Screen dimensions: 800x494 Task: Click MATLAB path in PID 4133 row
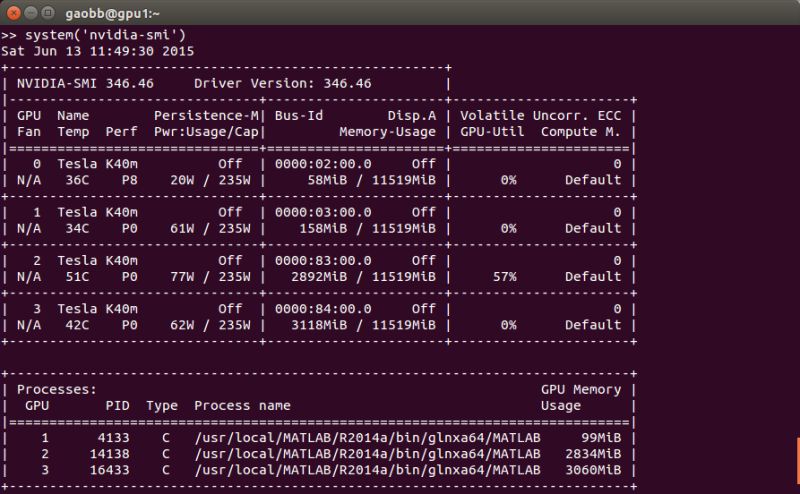[367, 438]
